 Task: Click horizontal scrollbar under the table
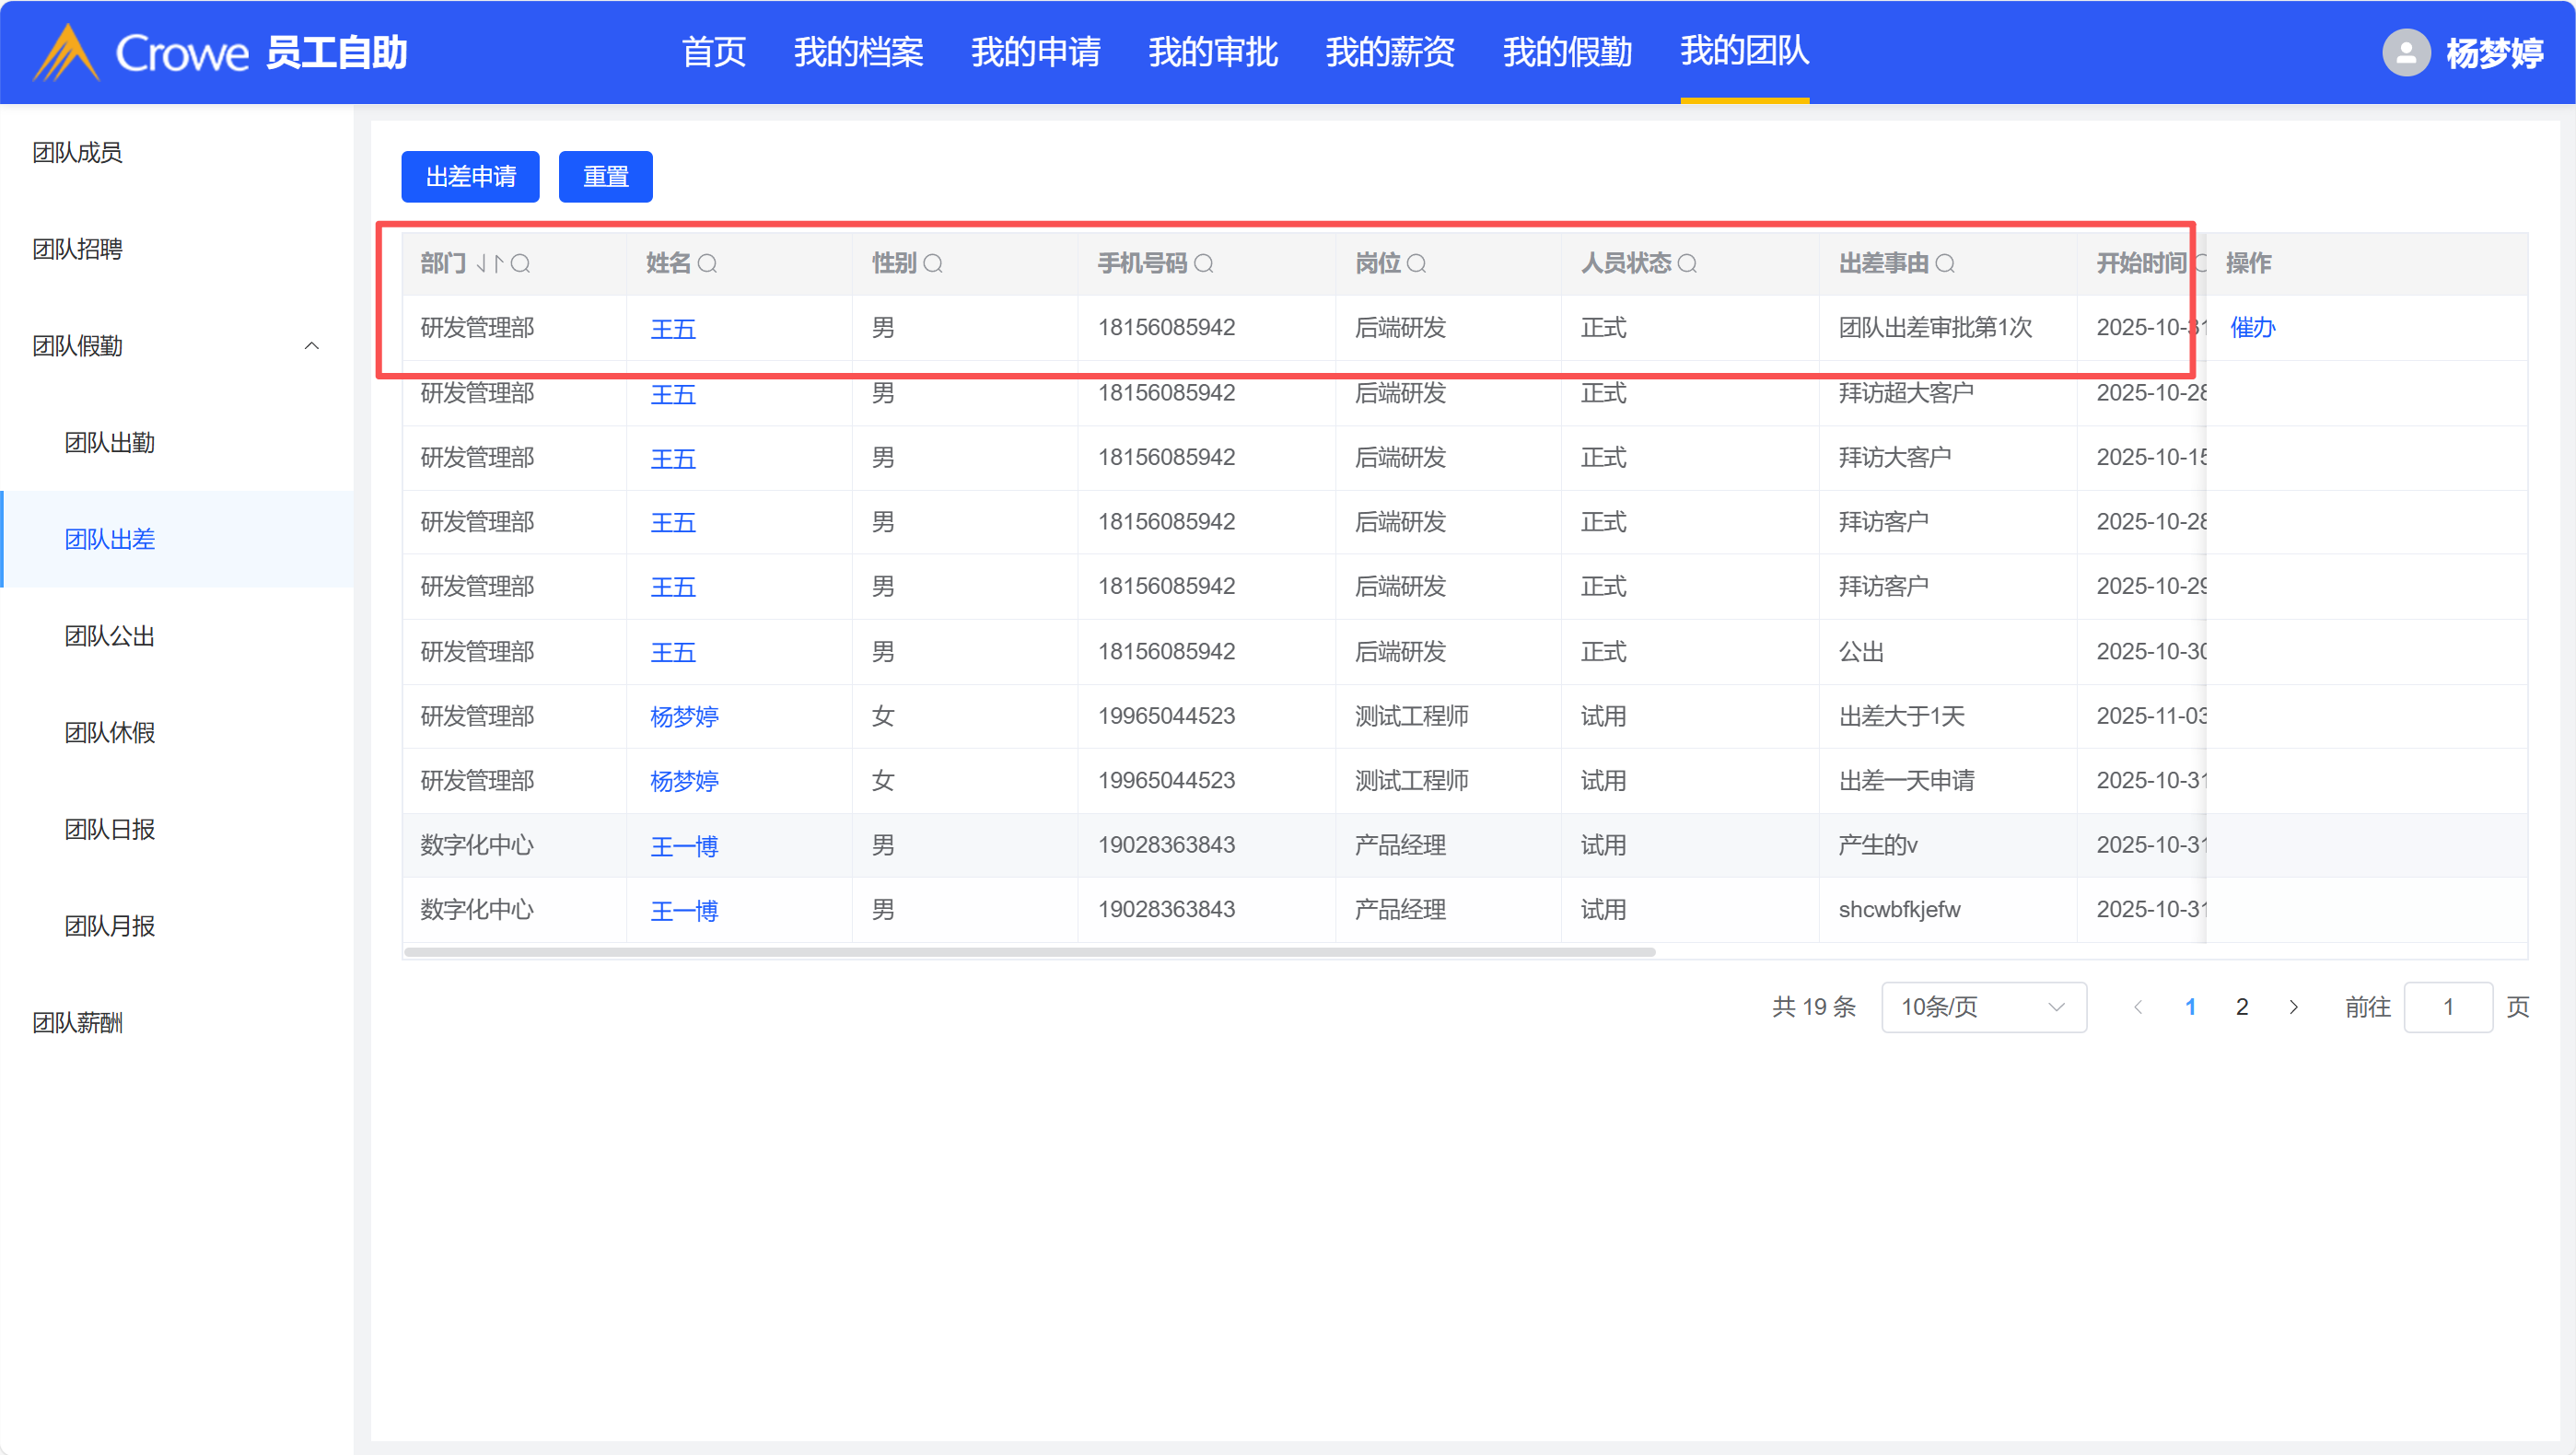point(1030,952)
